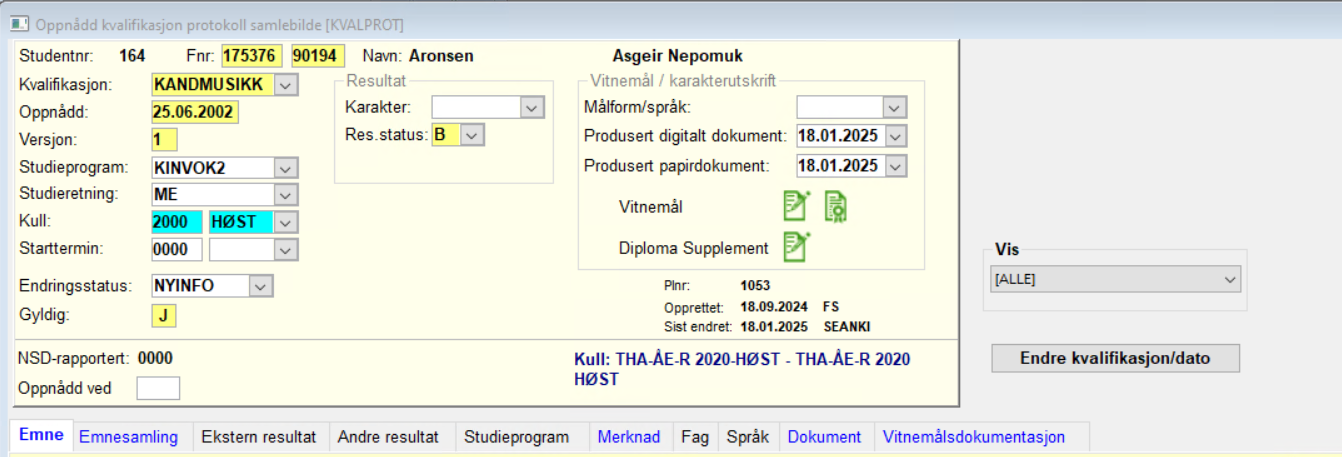
Task: Click the Gyldig field with J
Action: [x=164, y=316]
